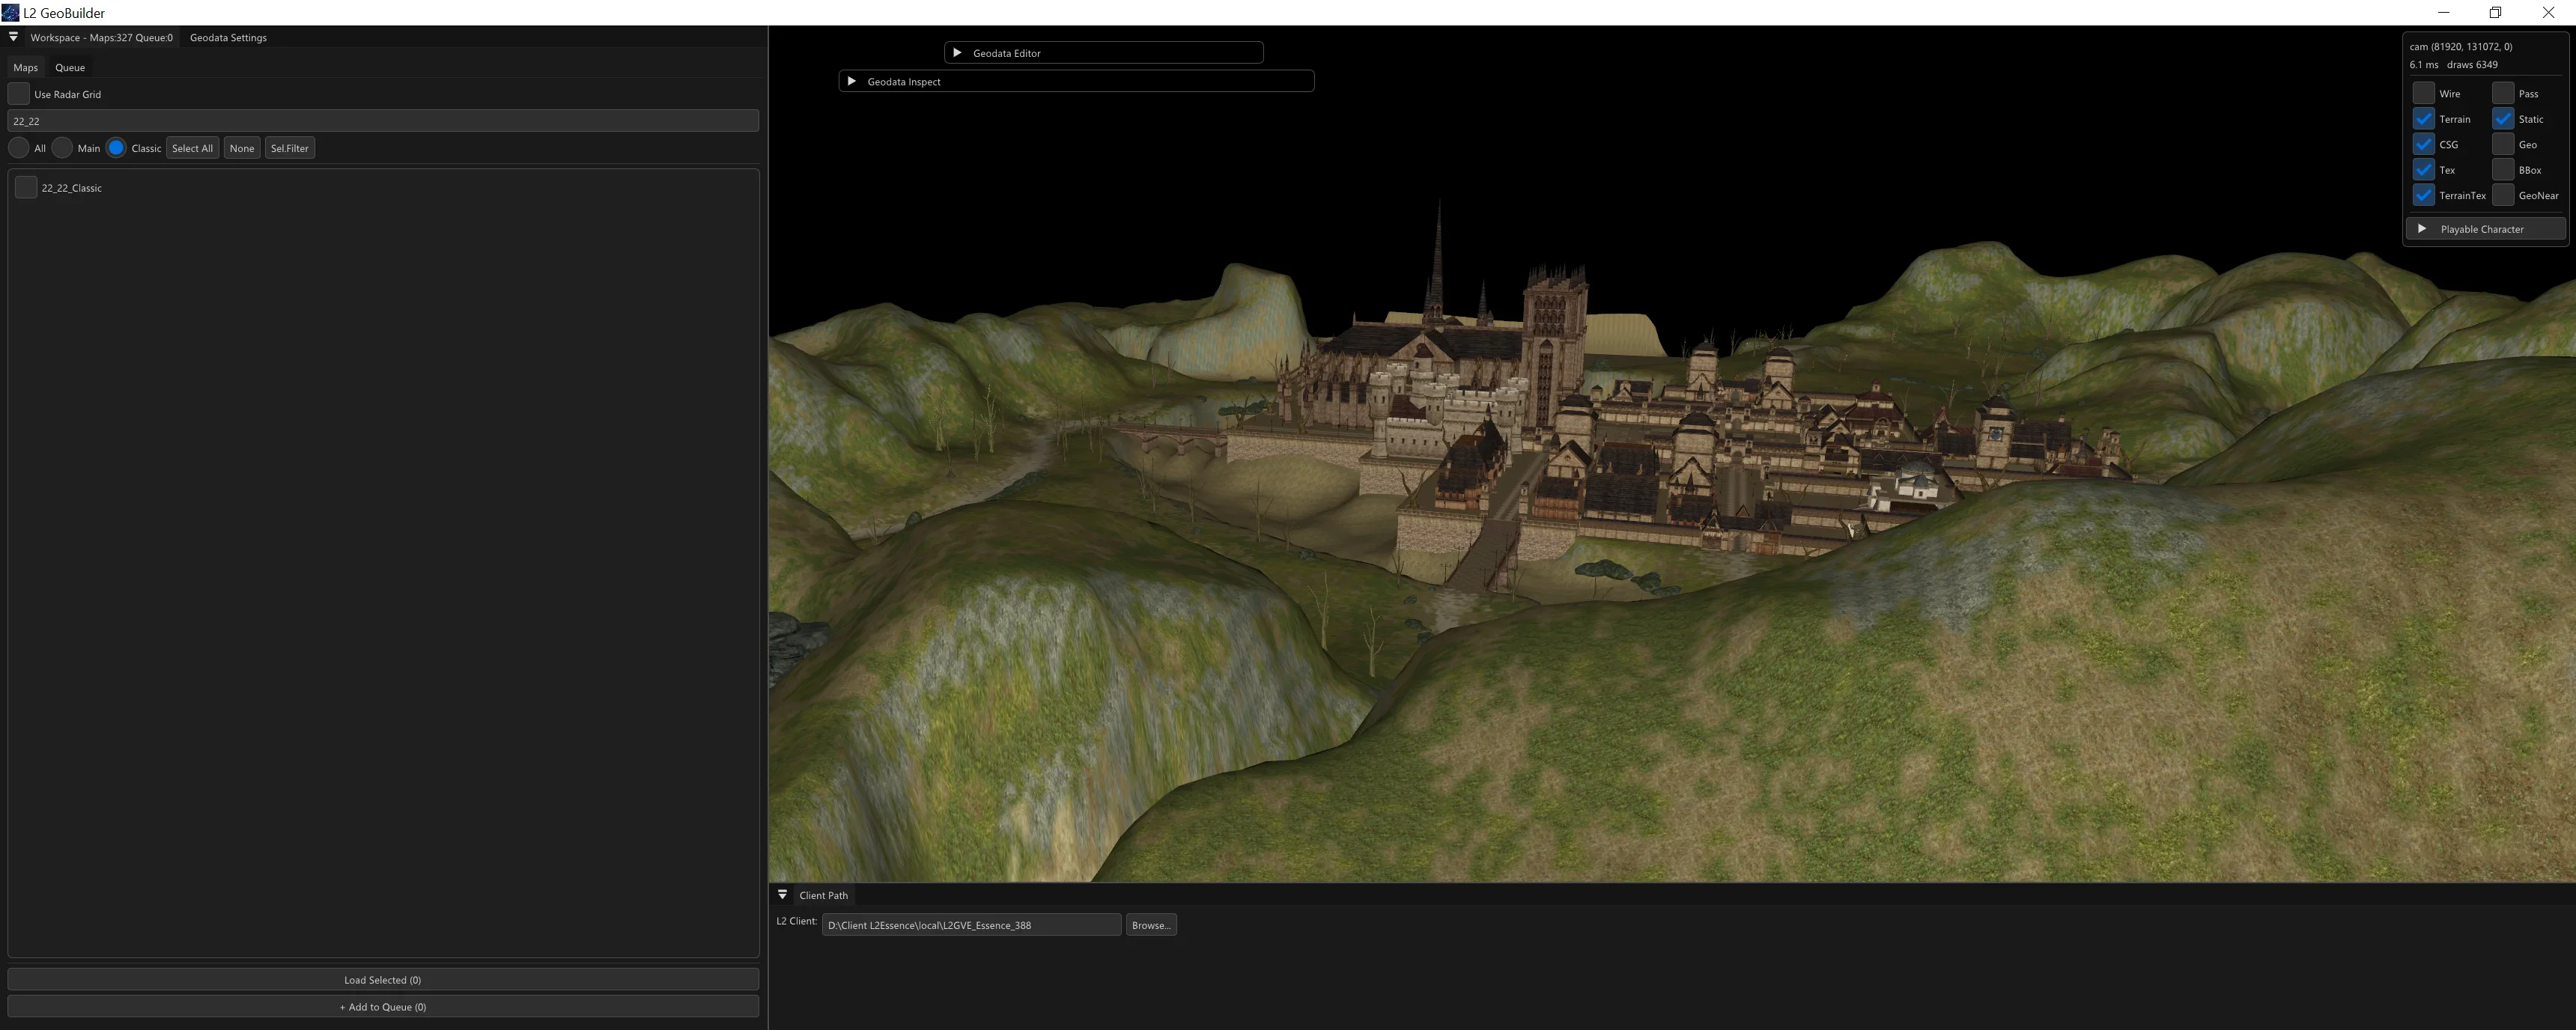Click the 22_22_Classic map name

[x=72, y=188]
